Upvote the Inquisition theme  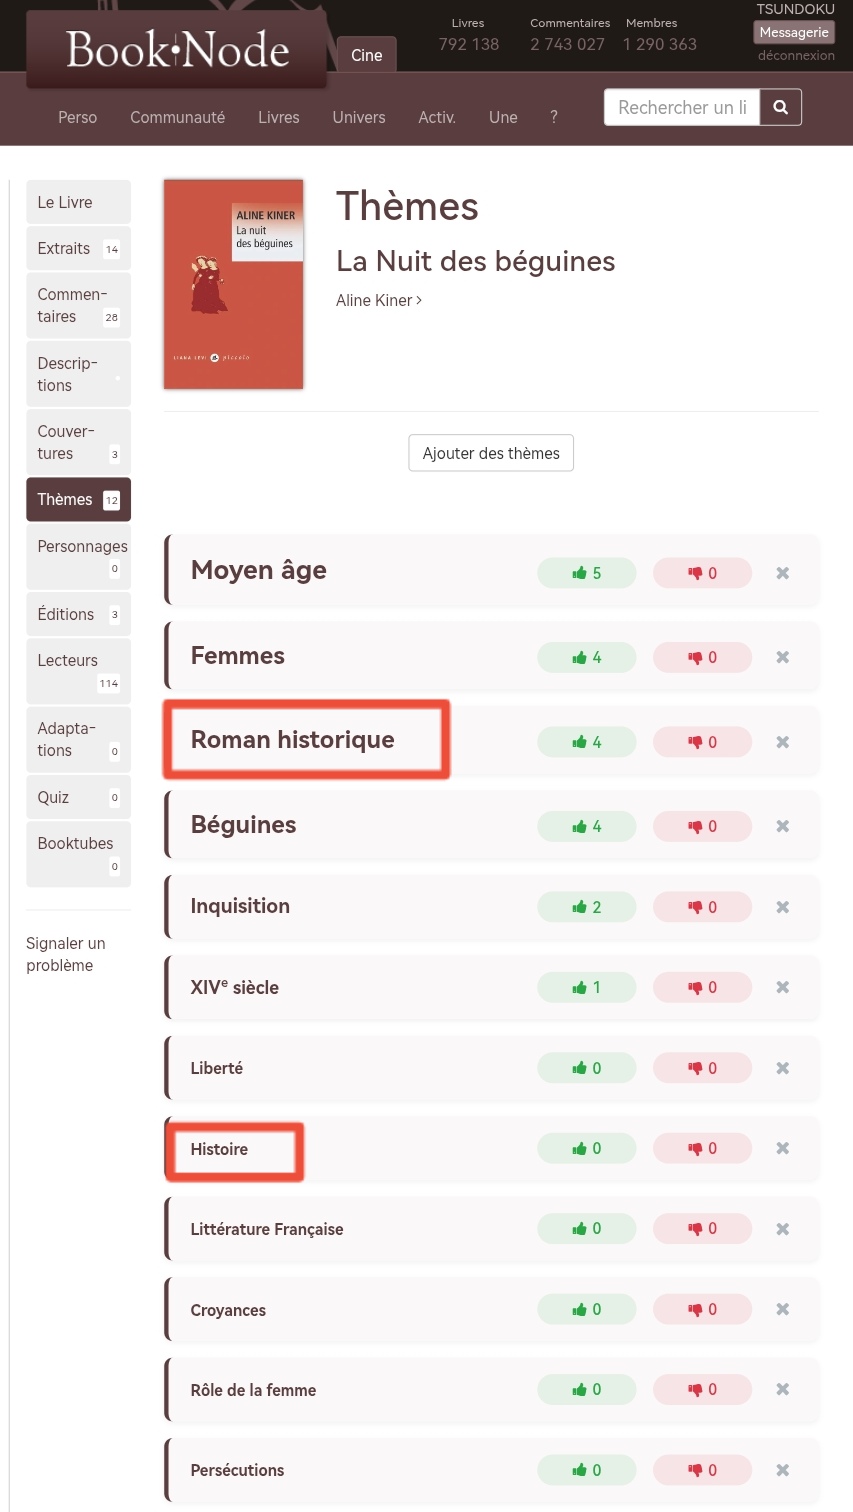click(587, 907)
